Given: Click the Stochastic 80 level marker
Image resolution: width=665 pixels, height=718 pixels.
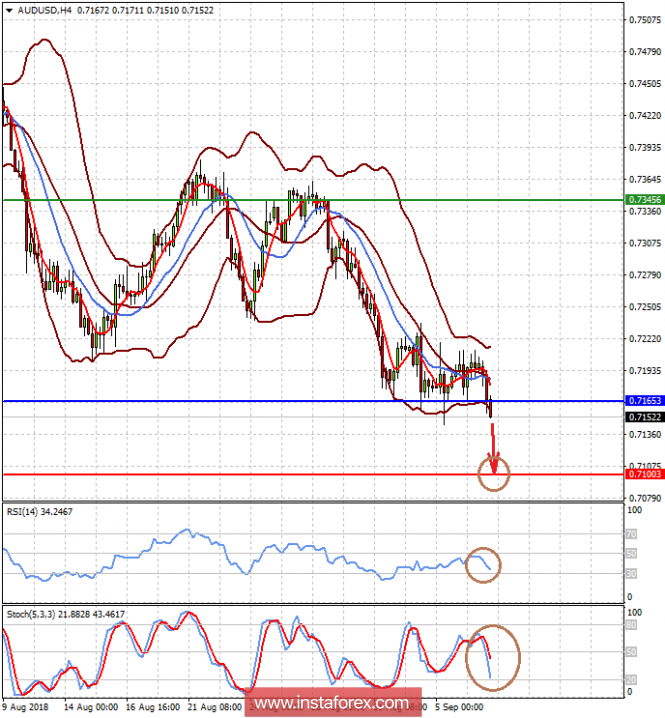Looking at the screenshot, I should tap(631, 625).
